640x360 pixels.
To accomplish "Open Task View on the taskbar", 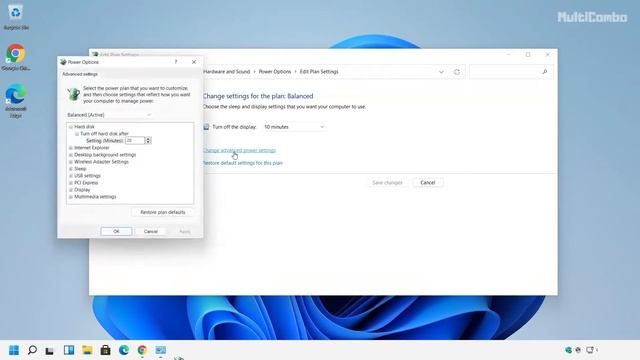I will pos(50,350).
